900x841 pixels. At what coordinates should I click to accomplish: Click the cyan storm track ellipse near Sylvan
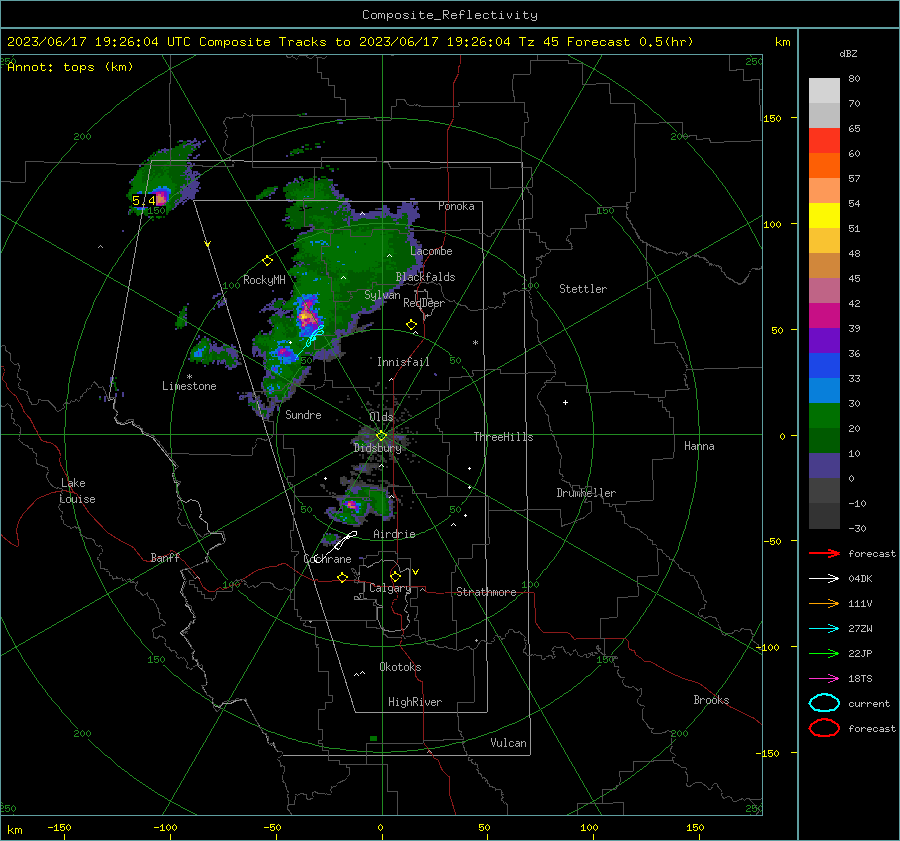point(315,335)
